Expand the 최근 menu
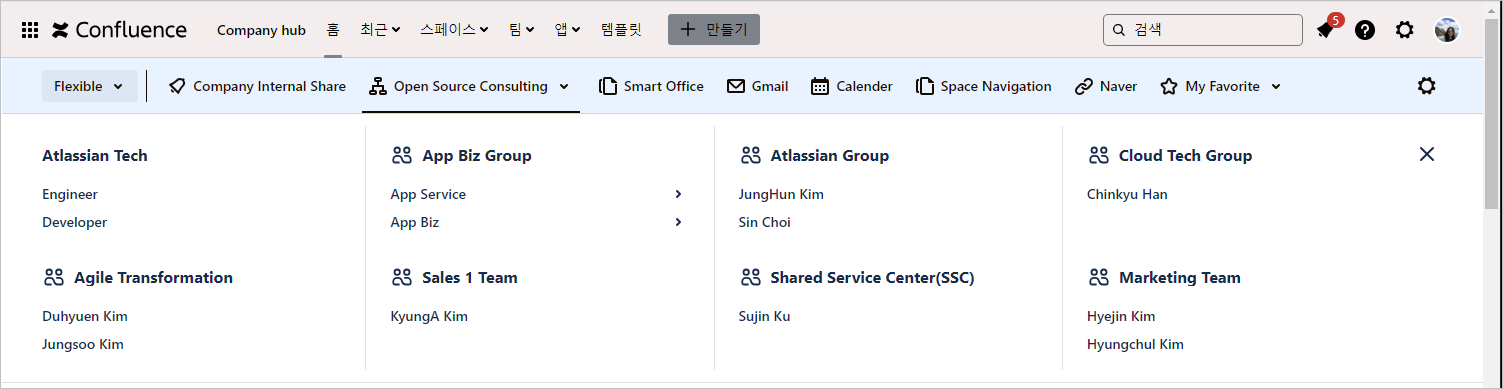This screenshot has height=389, width=1503. (380, 30)
